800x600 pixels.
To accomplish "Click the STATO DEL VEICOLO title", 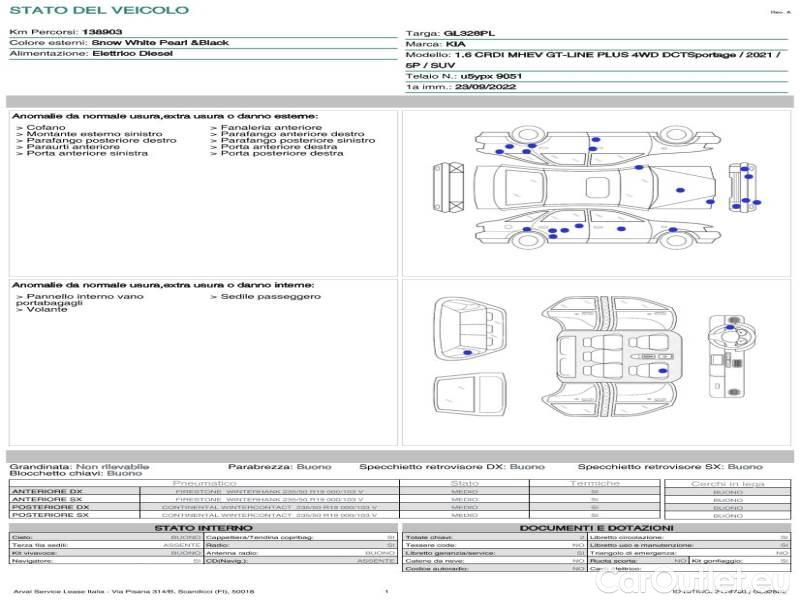I will [x=99, y=10].
